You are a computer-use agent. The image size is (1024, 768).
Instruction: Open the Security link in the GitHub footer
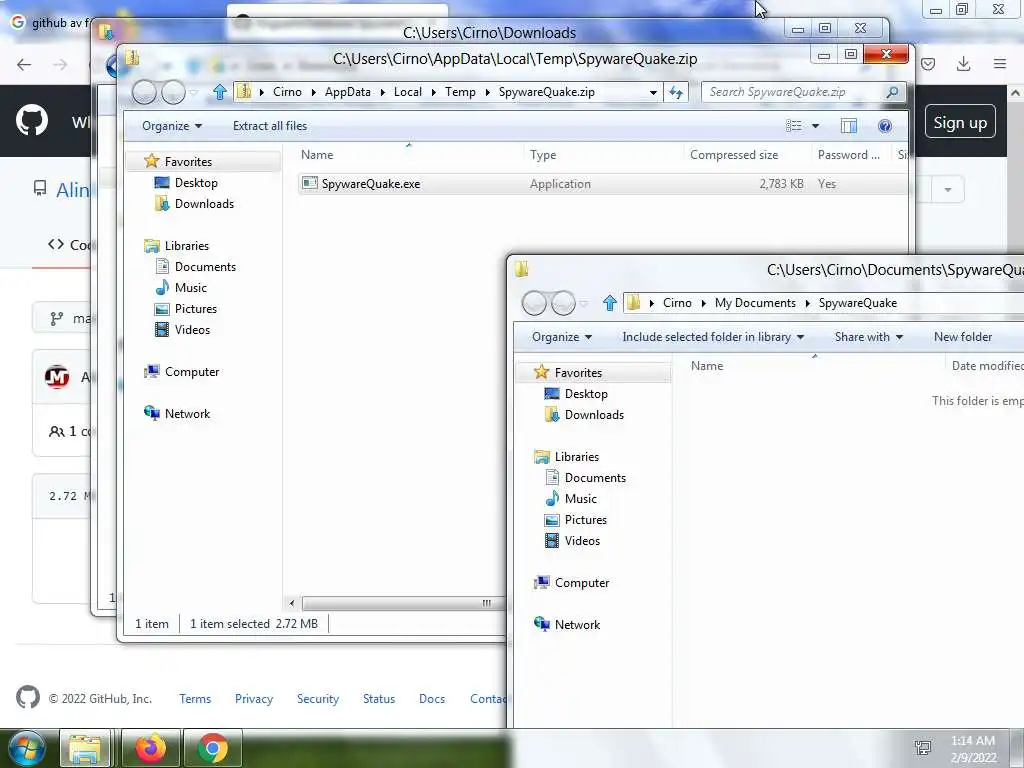[318, 699]
